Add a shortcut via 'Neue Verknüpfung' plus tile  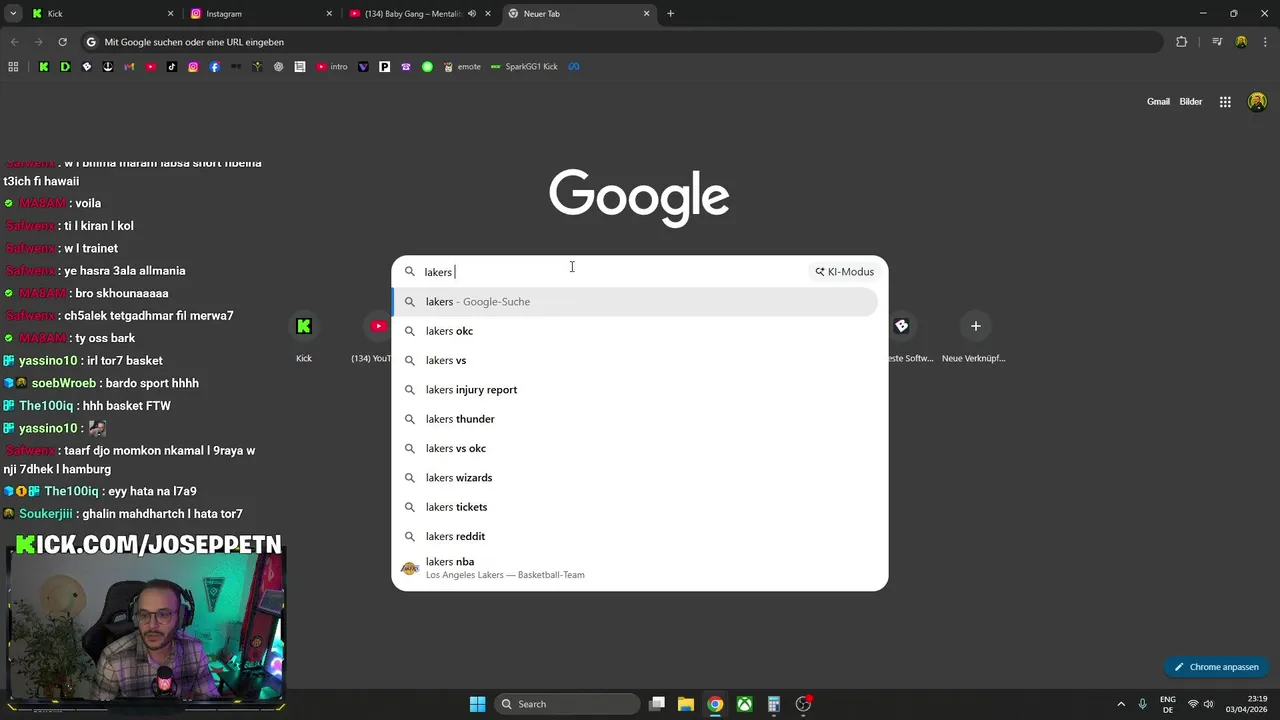[x=975, y=336]
